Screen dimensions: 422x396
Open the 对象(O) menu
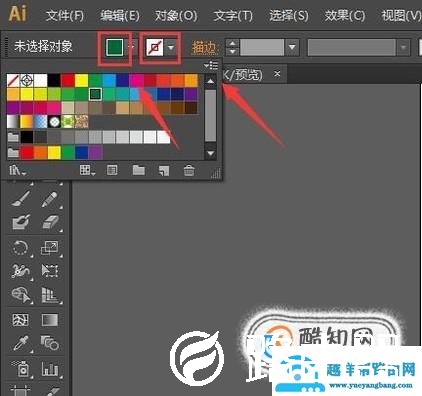[x=176, y=15]
